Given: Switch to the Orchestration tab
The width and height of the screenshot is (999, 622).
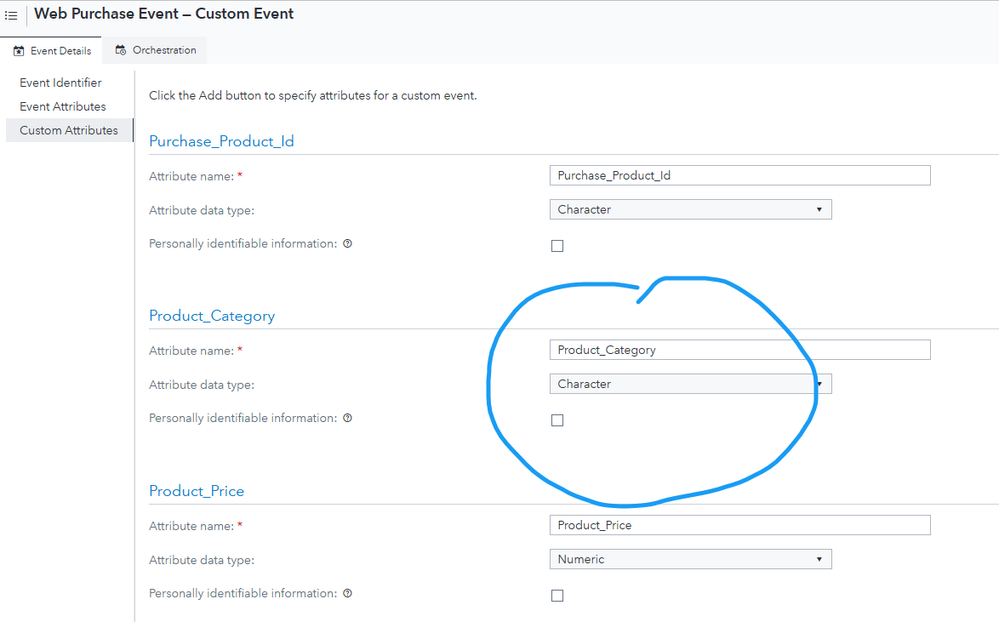Looking at the screenshot, I should [x=163, y=50].
